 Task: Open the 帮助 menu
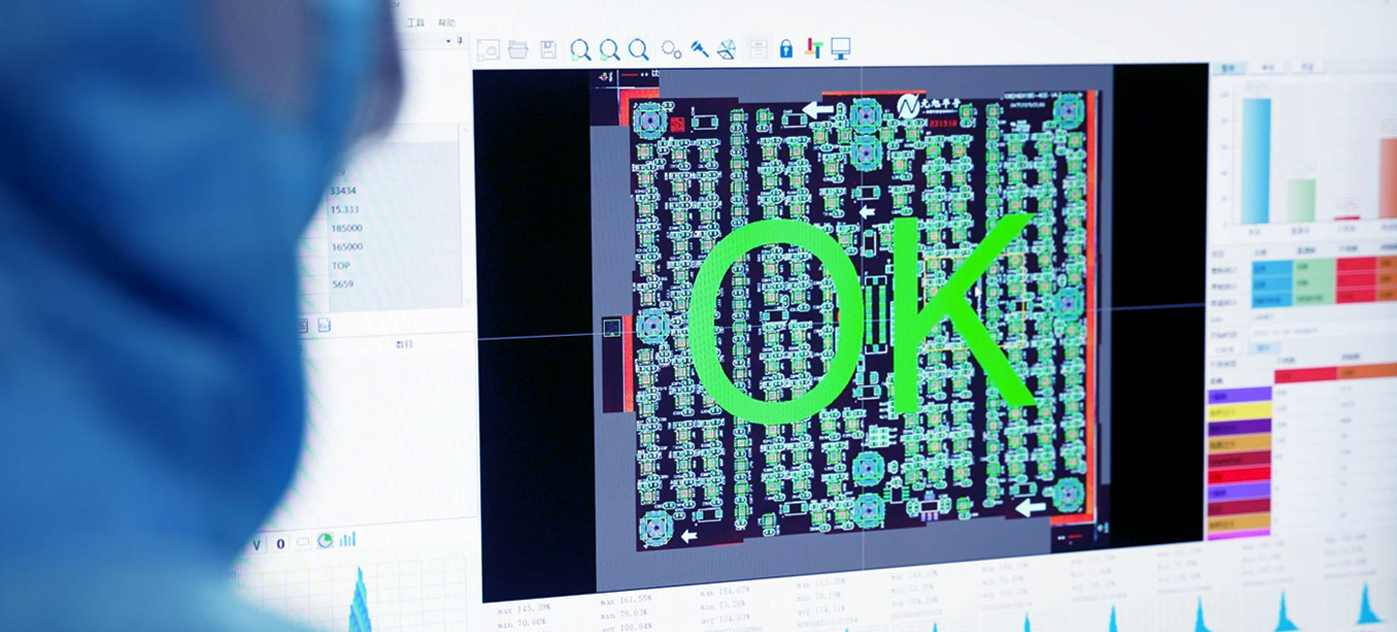pos(446,22)
